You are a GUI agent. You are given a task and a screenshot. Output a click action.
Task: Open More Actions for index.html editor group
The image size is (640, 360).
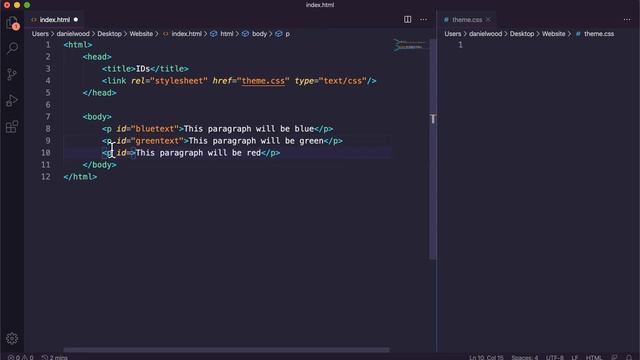click(x=424, y=20)
